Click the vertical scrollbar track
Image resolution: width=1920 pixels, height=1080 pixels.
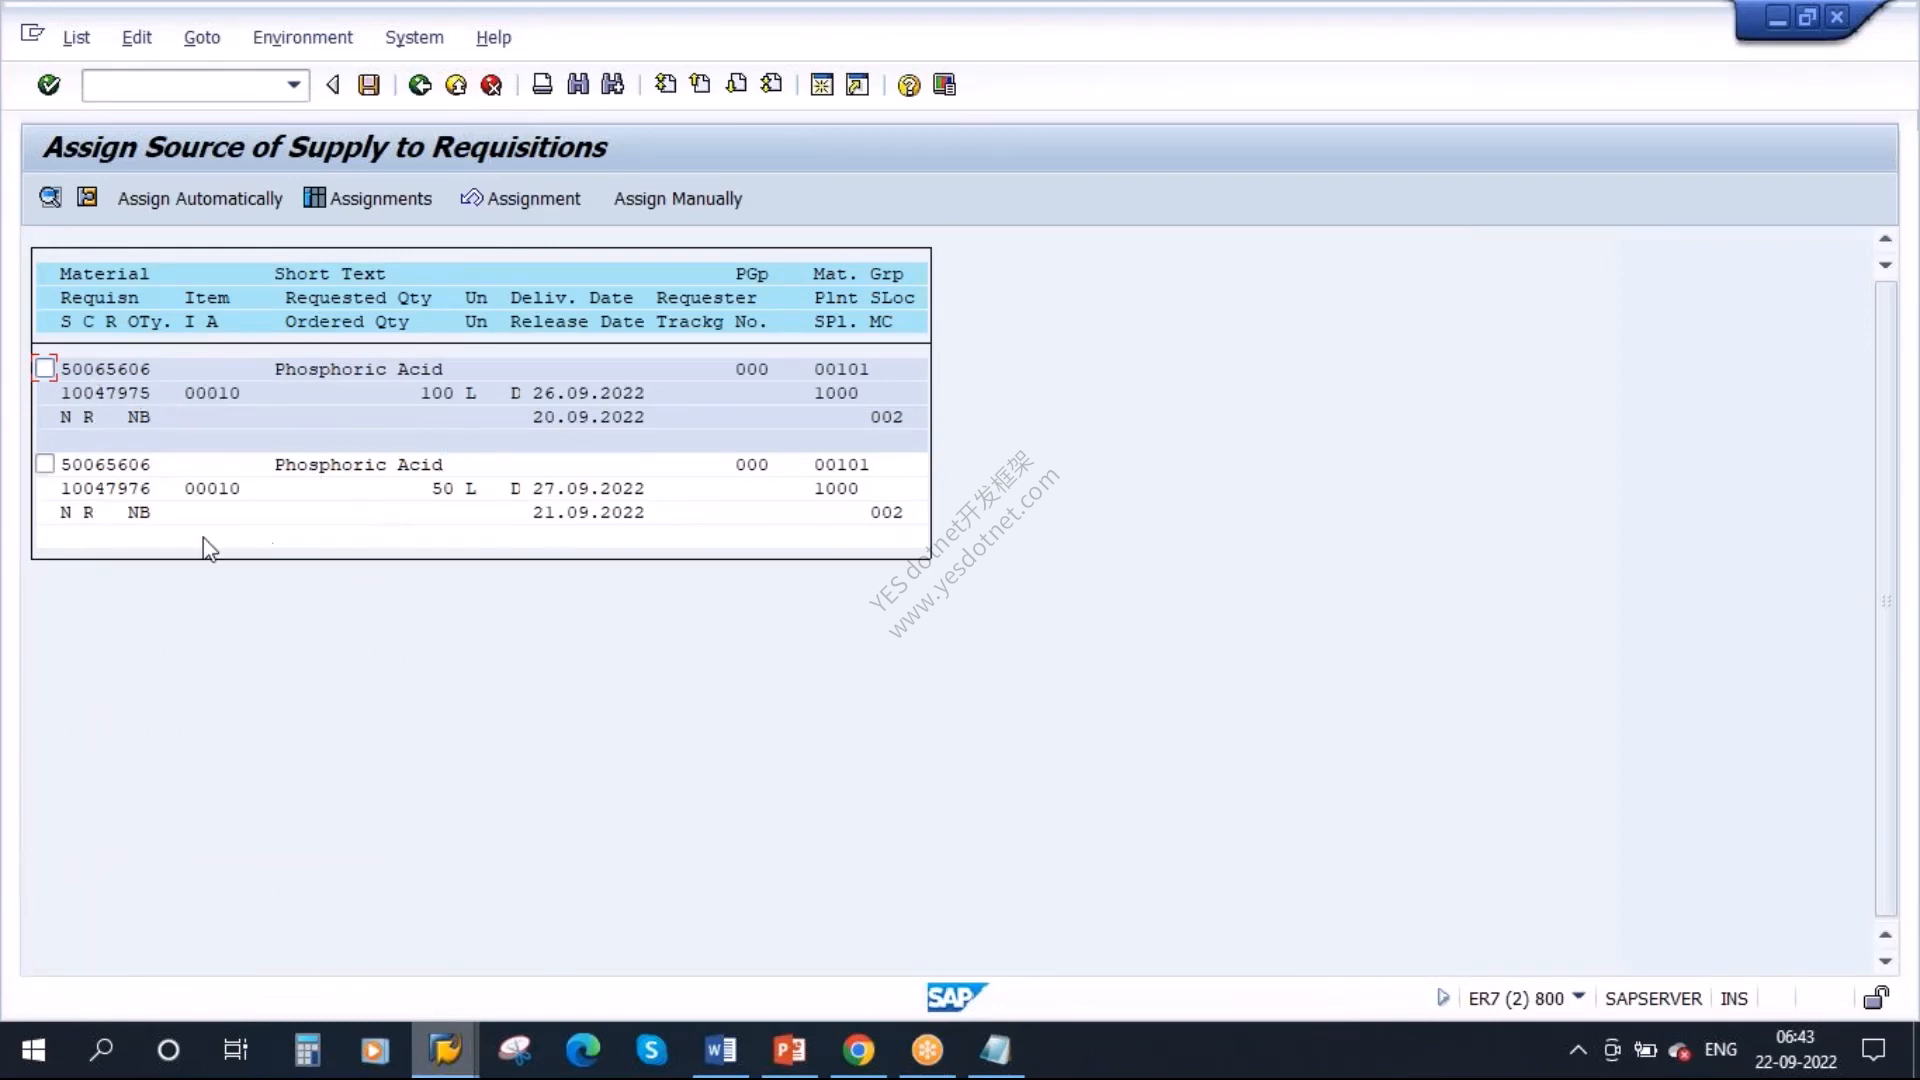(1886, 600)
